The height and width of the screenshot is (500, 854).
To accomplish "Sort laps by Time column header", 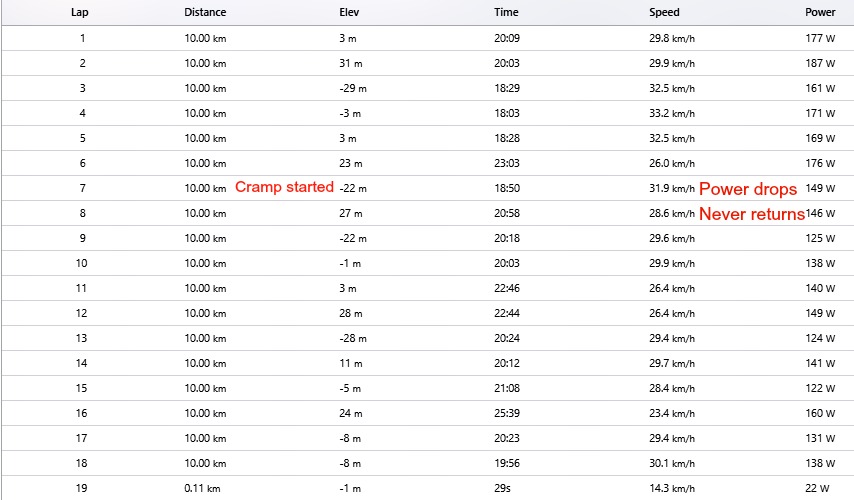I will (506, 13).
